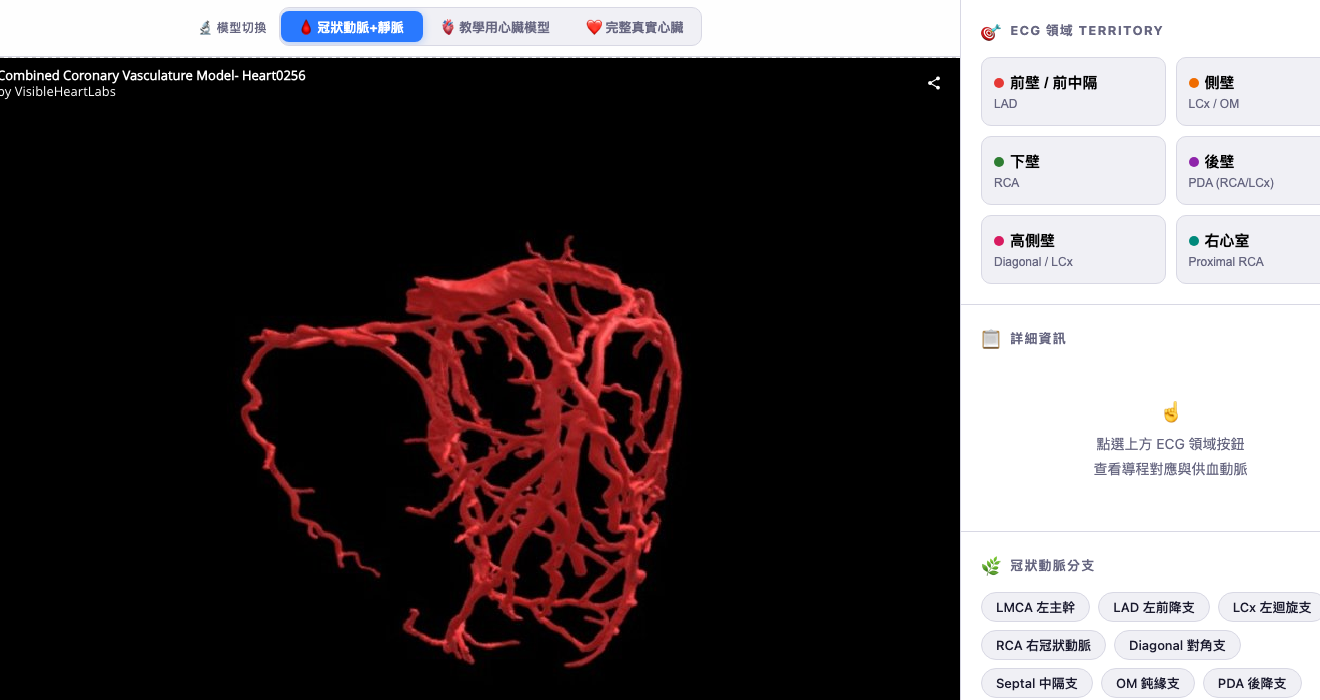Viewport: 1320px width, 700px height.
Task: Click the anatomical heart icon on 教學用心臟模型
Action: click(449, 27)
